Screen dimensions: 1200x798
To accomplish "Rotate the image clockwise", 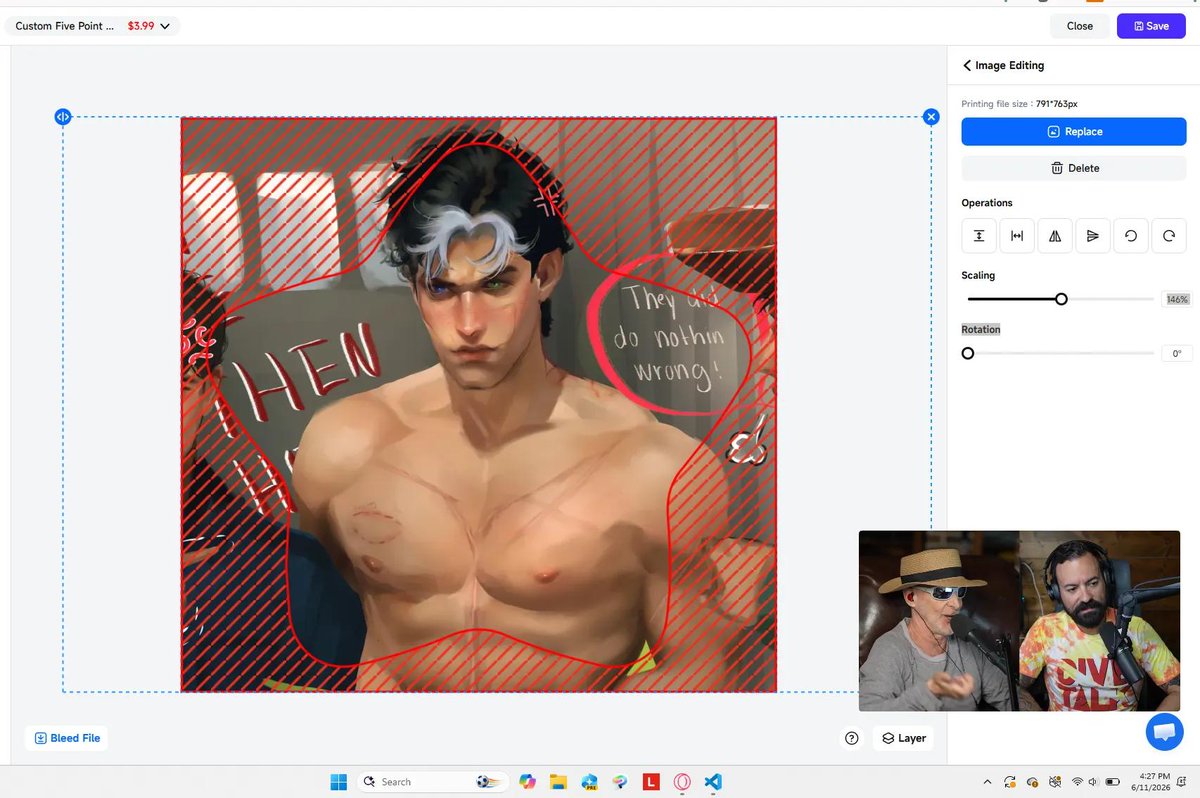I will [x=1169, y=236].
